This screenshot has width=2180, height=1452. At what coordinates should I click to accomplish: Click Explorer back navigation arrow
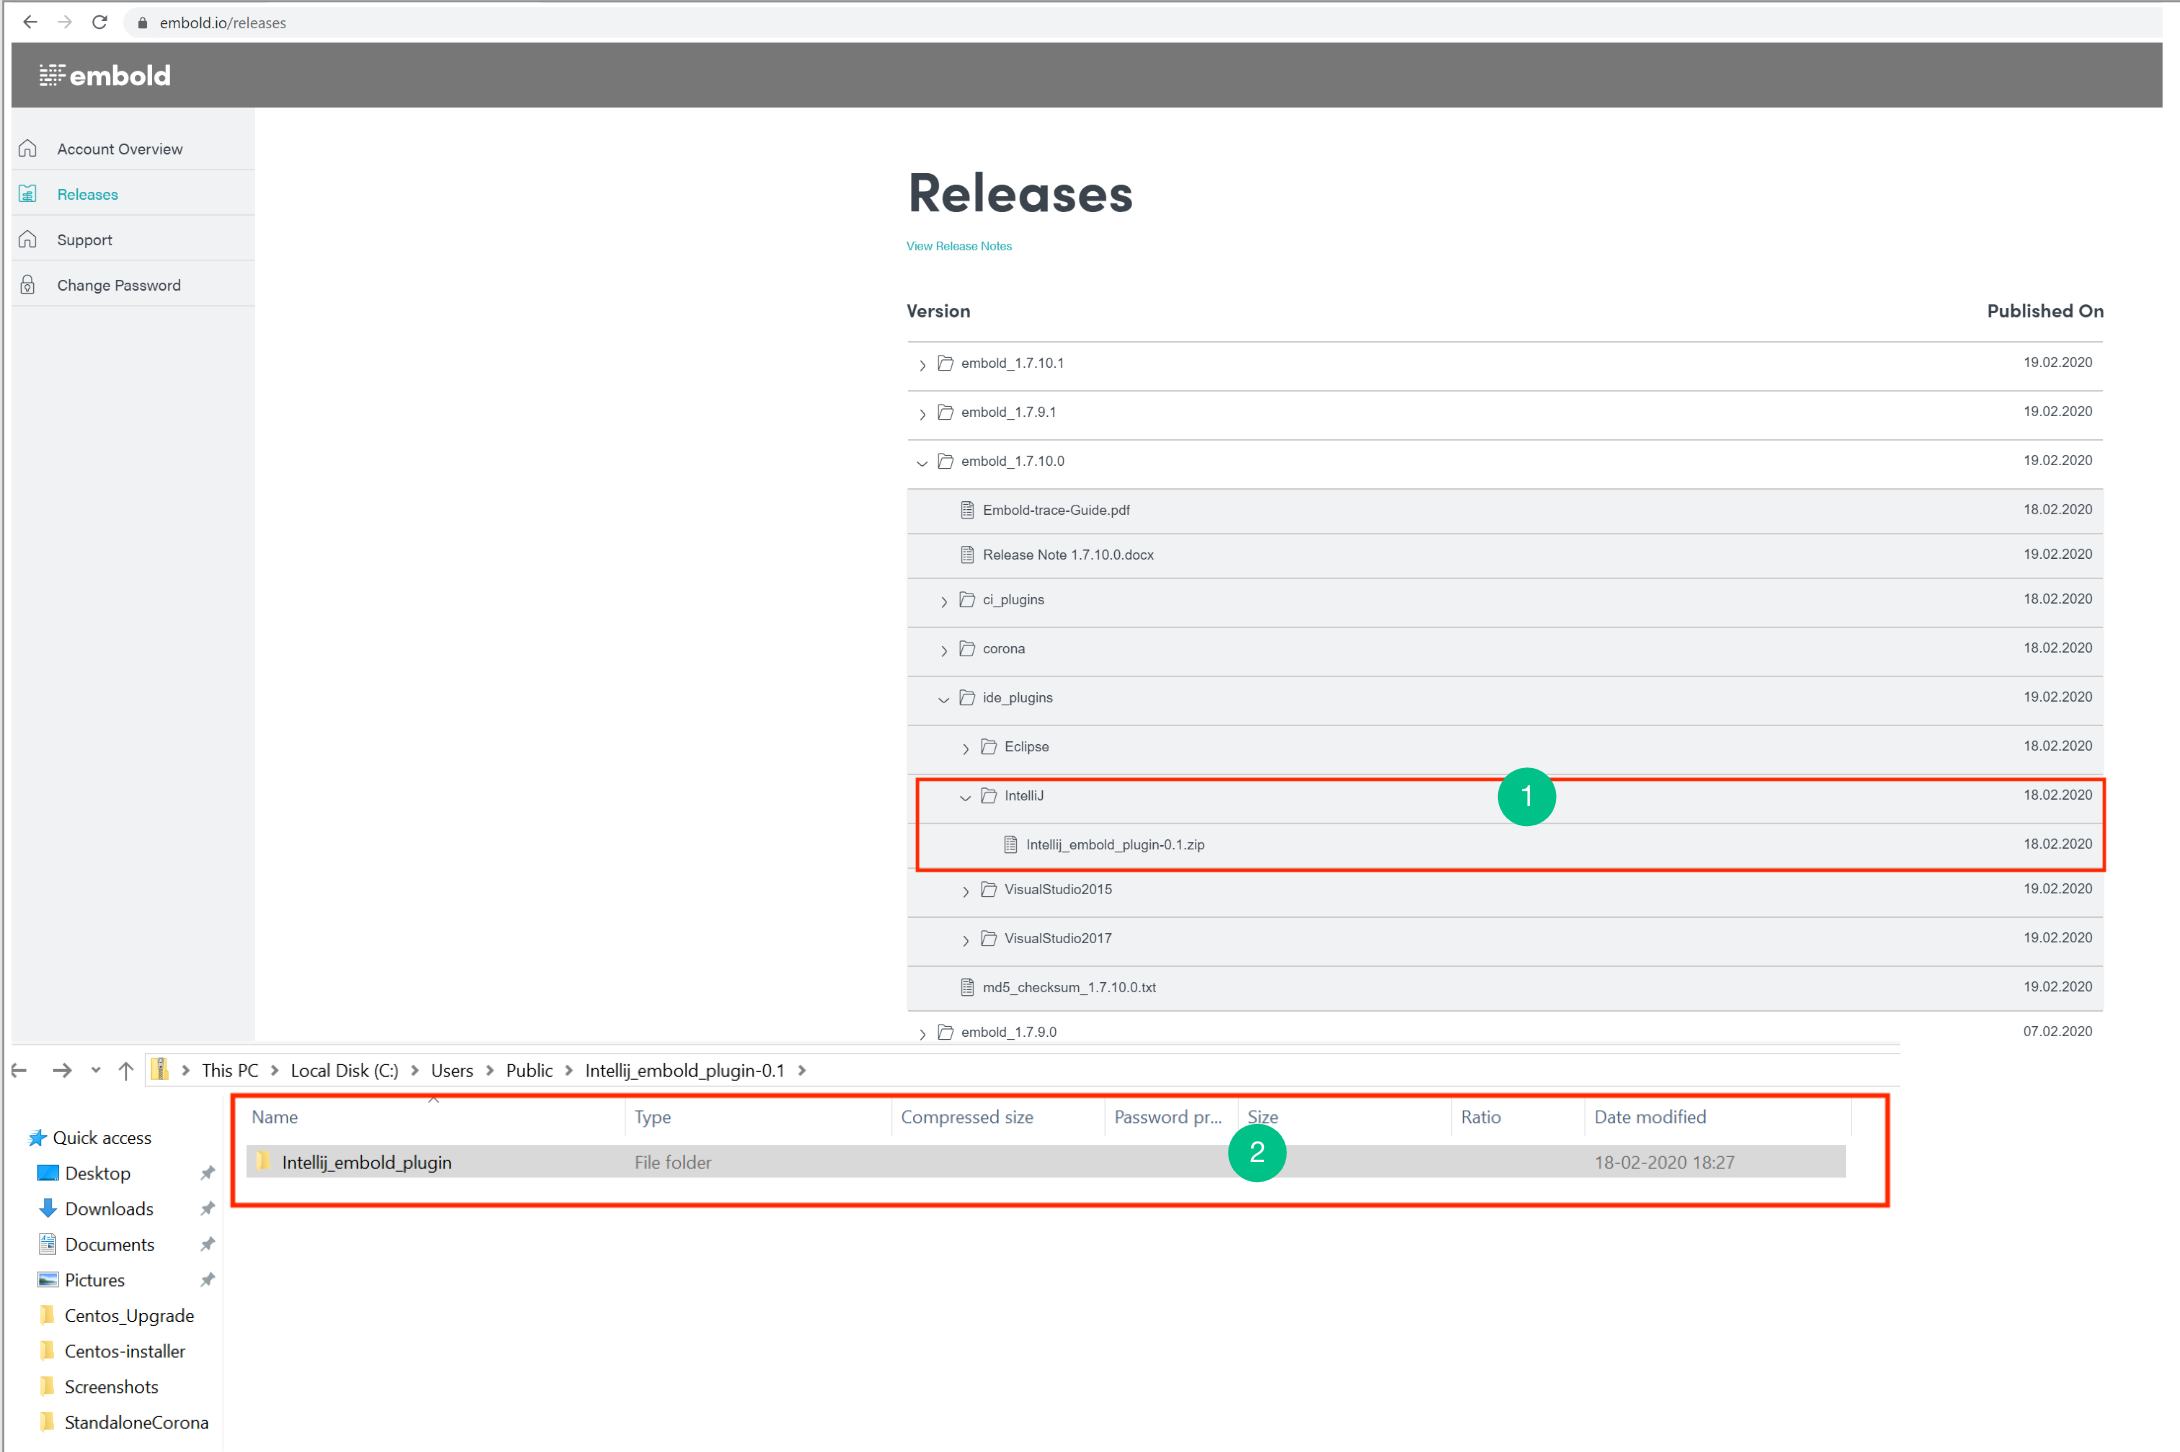click(20, 1071)
